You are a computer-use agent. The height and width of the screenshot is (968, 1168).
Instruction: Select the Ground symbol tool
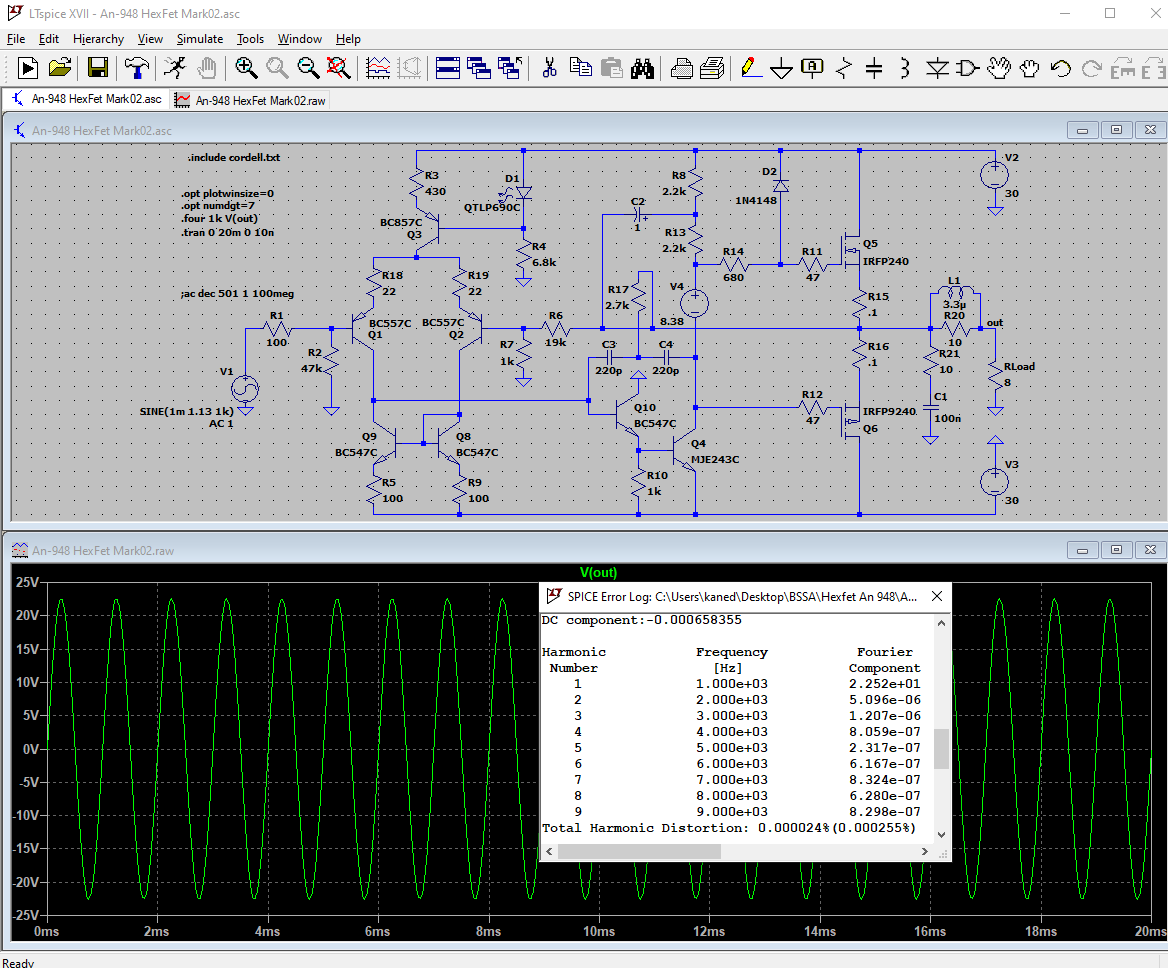pos(782,68)
